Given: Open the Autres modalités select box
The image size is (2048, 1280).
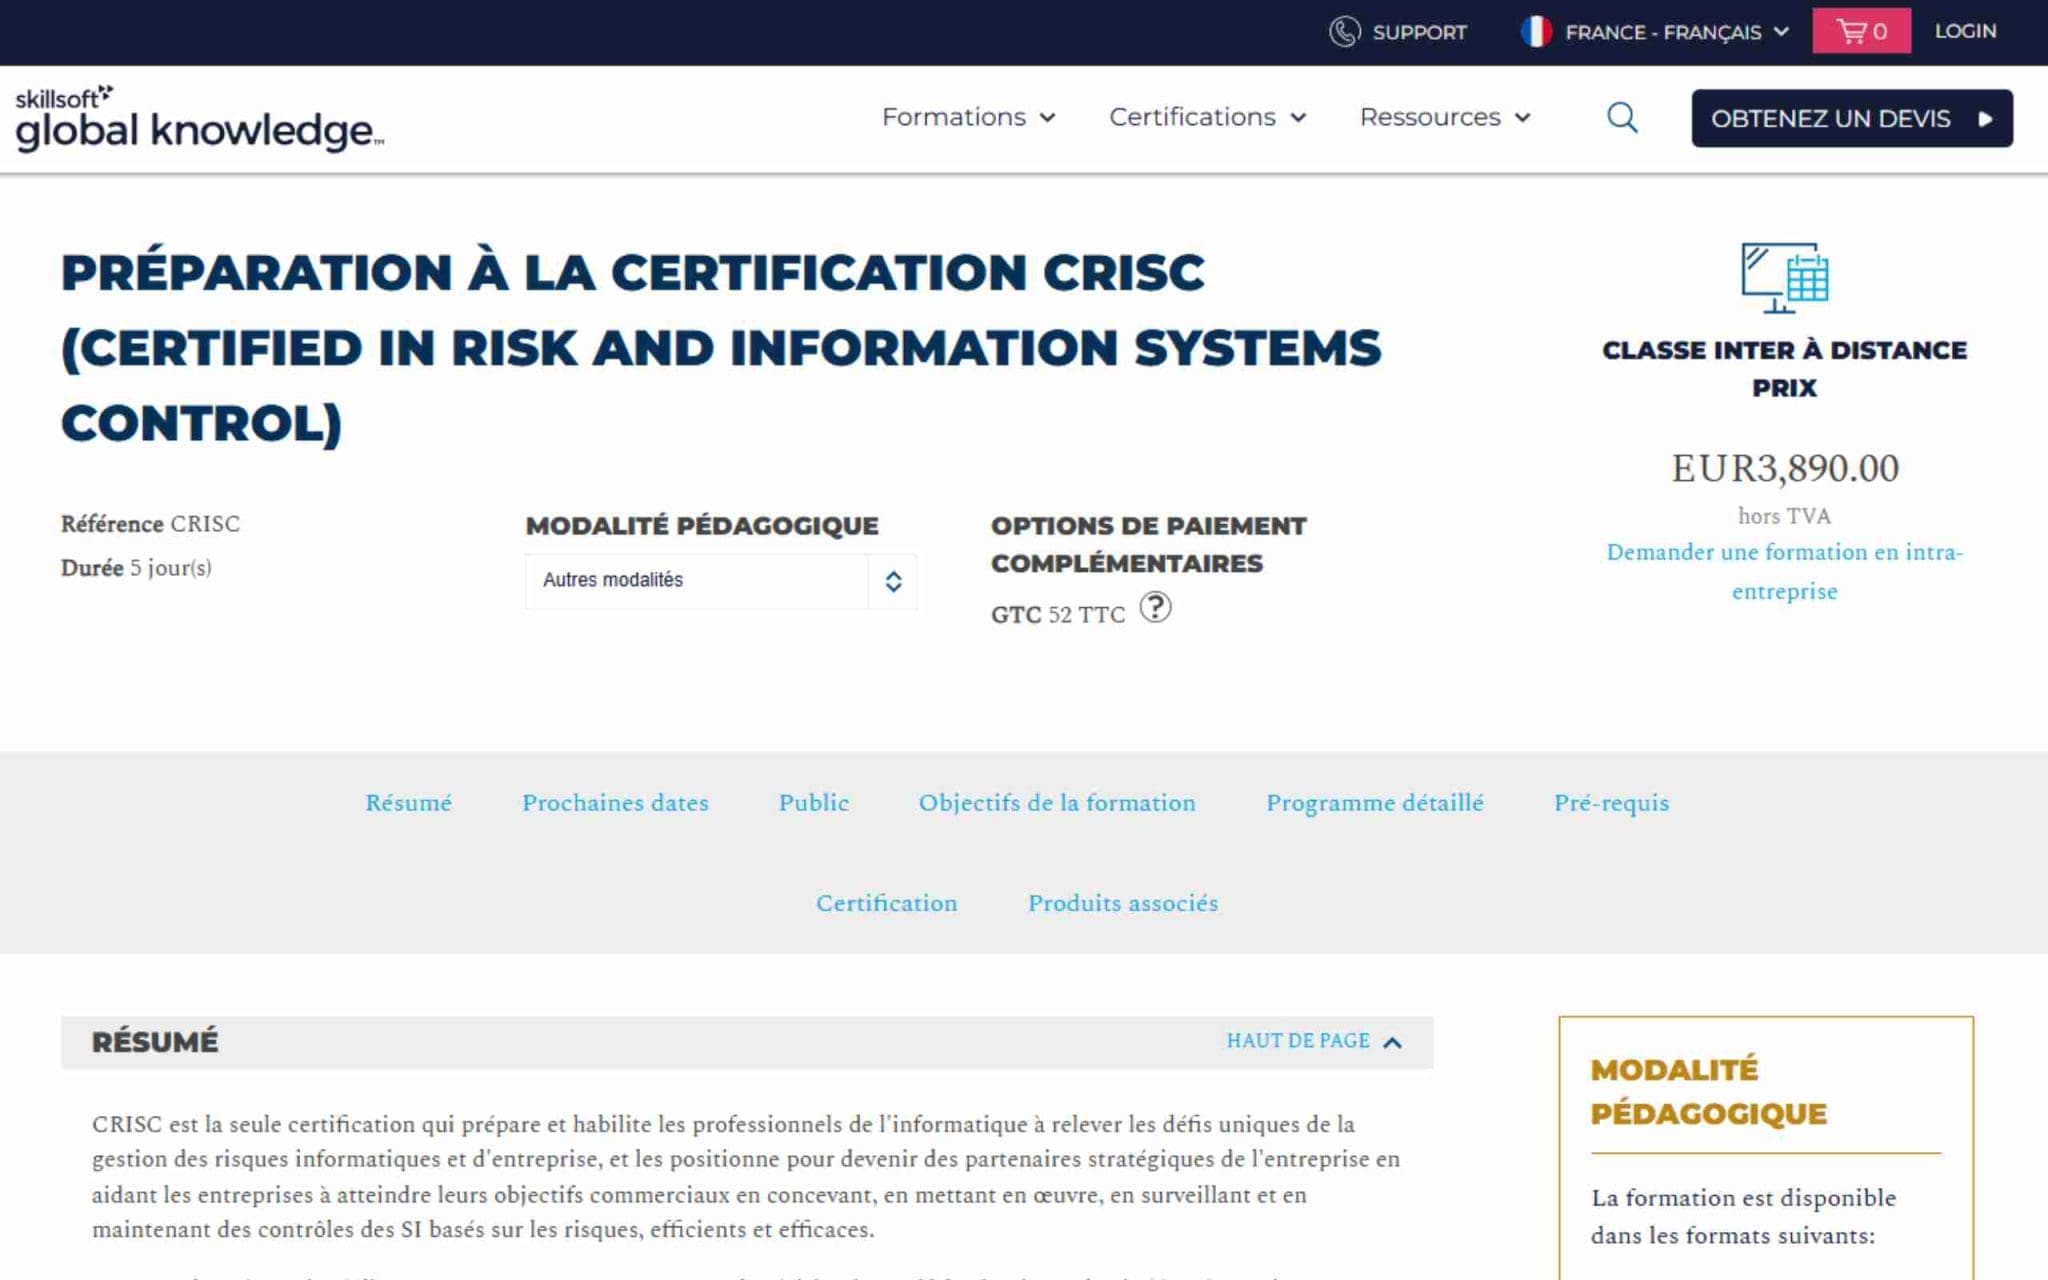Looking at the screenshot, I should tap(721, 581).
